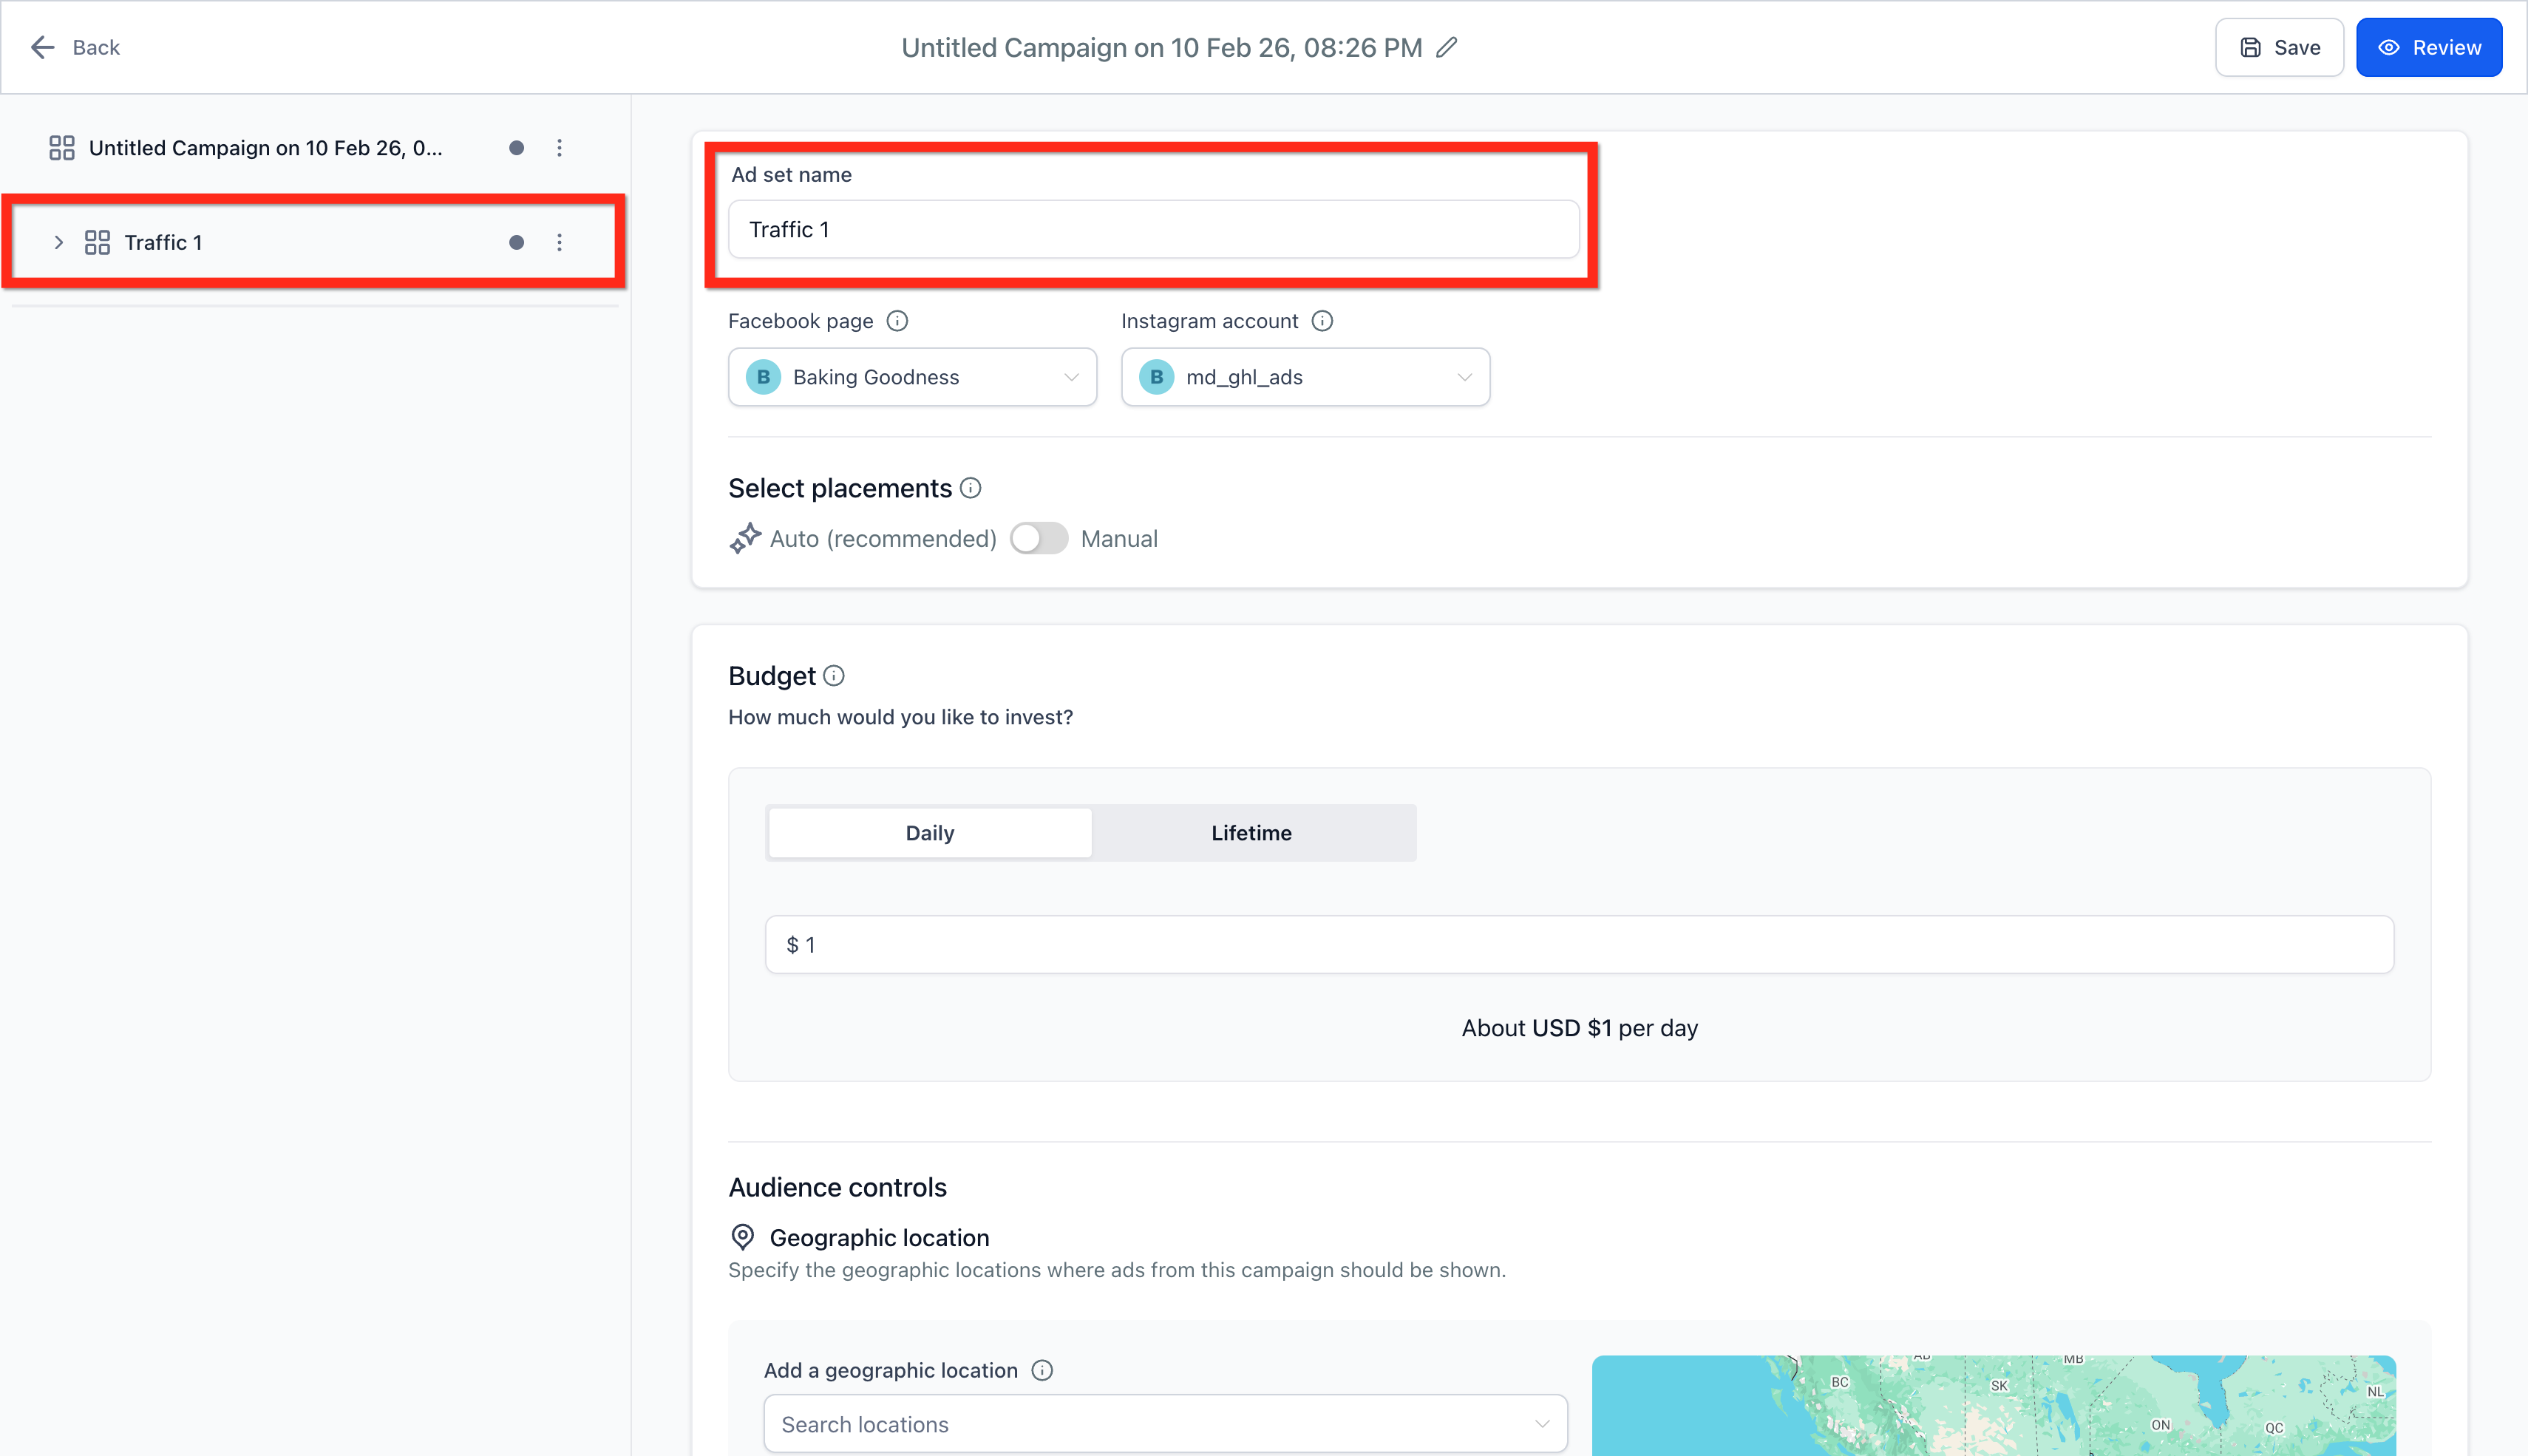This screenshot has height=1456, width=2528.
Task: Click the Facebook page info icon
Action: click(x=897, y=321)
